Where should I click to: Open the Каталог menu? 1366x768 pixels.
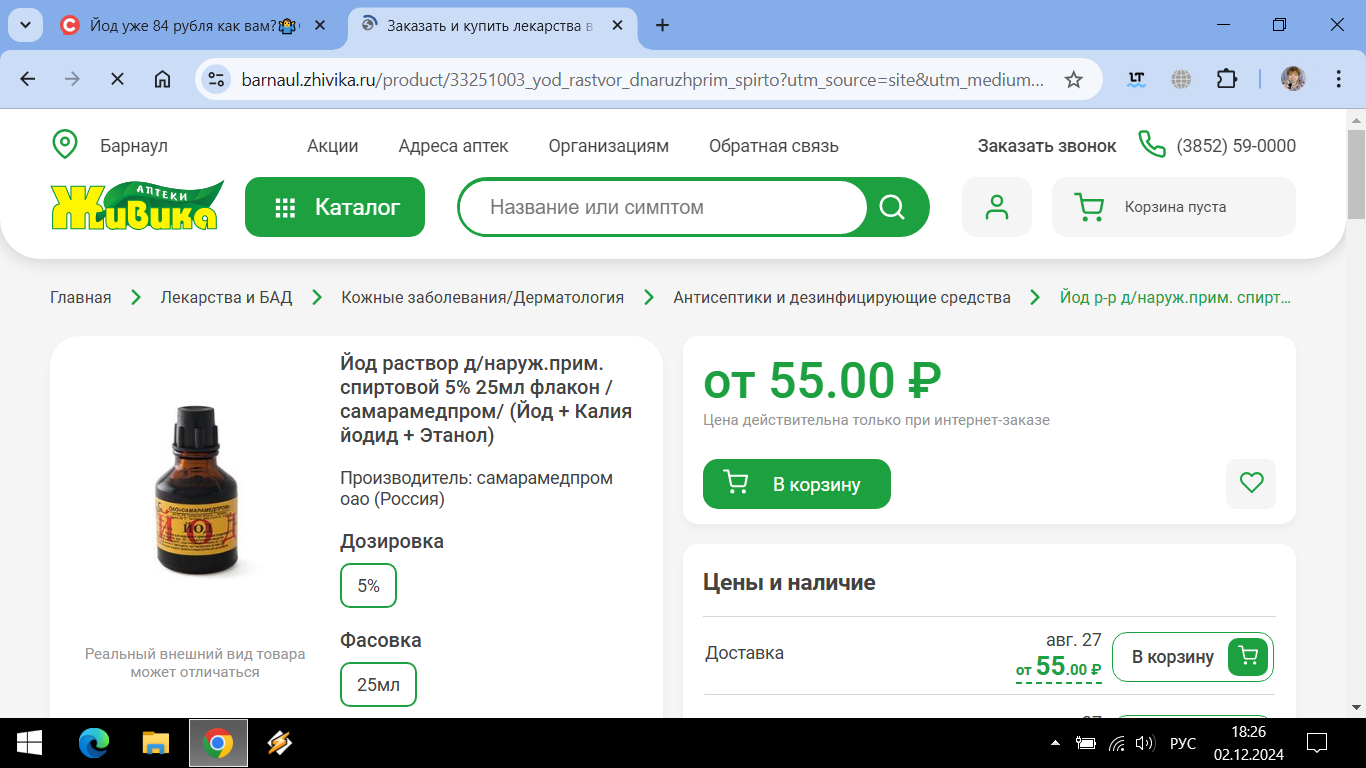(x=335, y=207)
